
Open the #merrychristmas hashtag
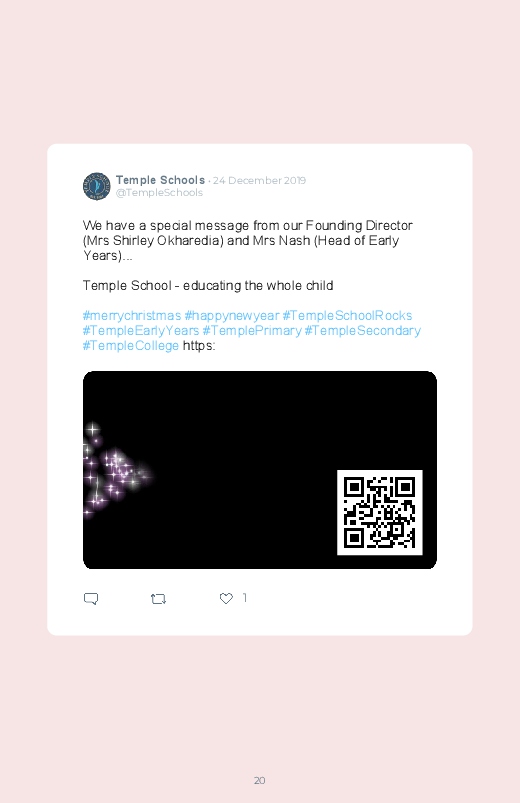(132, 315)
